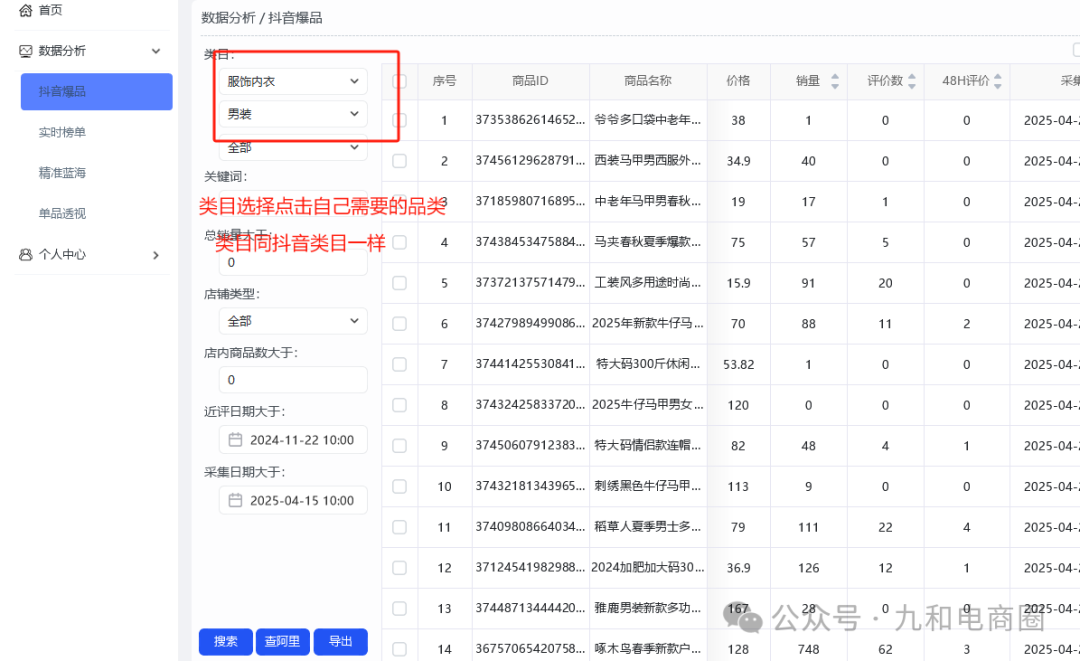Expand the 个人中心 menu chevron
1080x661 pixels.
coord(156,255)
